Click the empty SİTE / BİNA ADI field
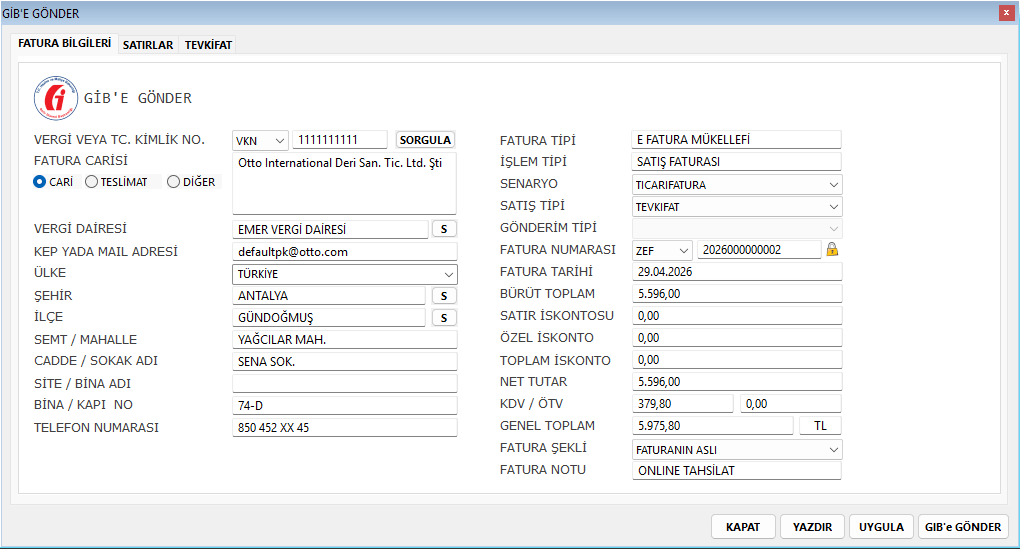This screenshot has width=1020, height=549. click(345, 383)
